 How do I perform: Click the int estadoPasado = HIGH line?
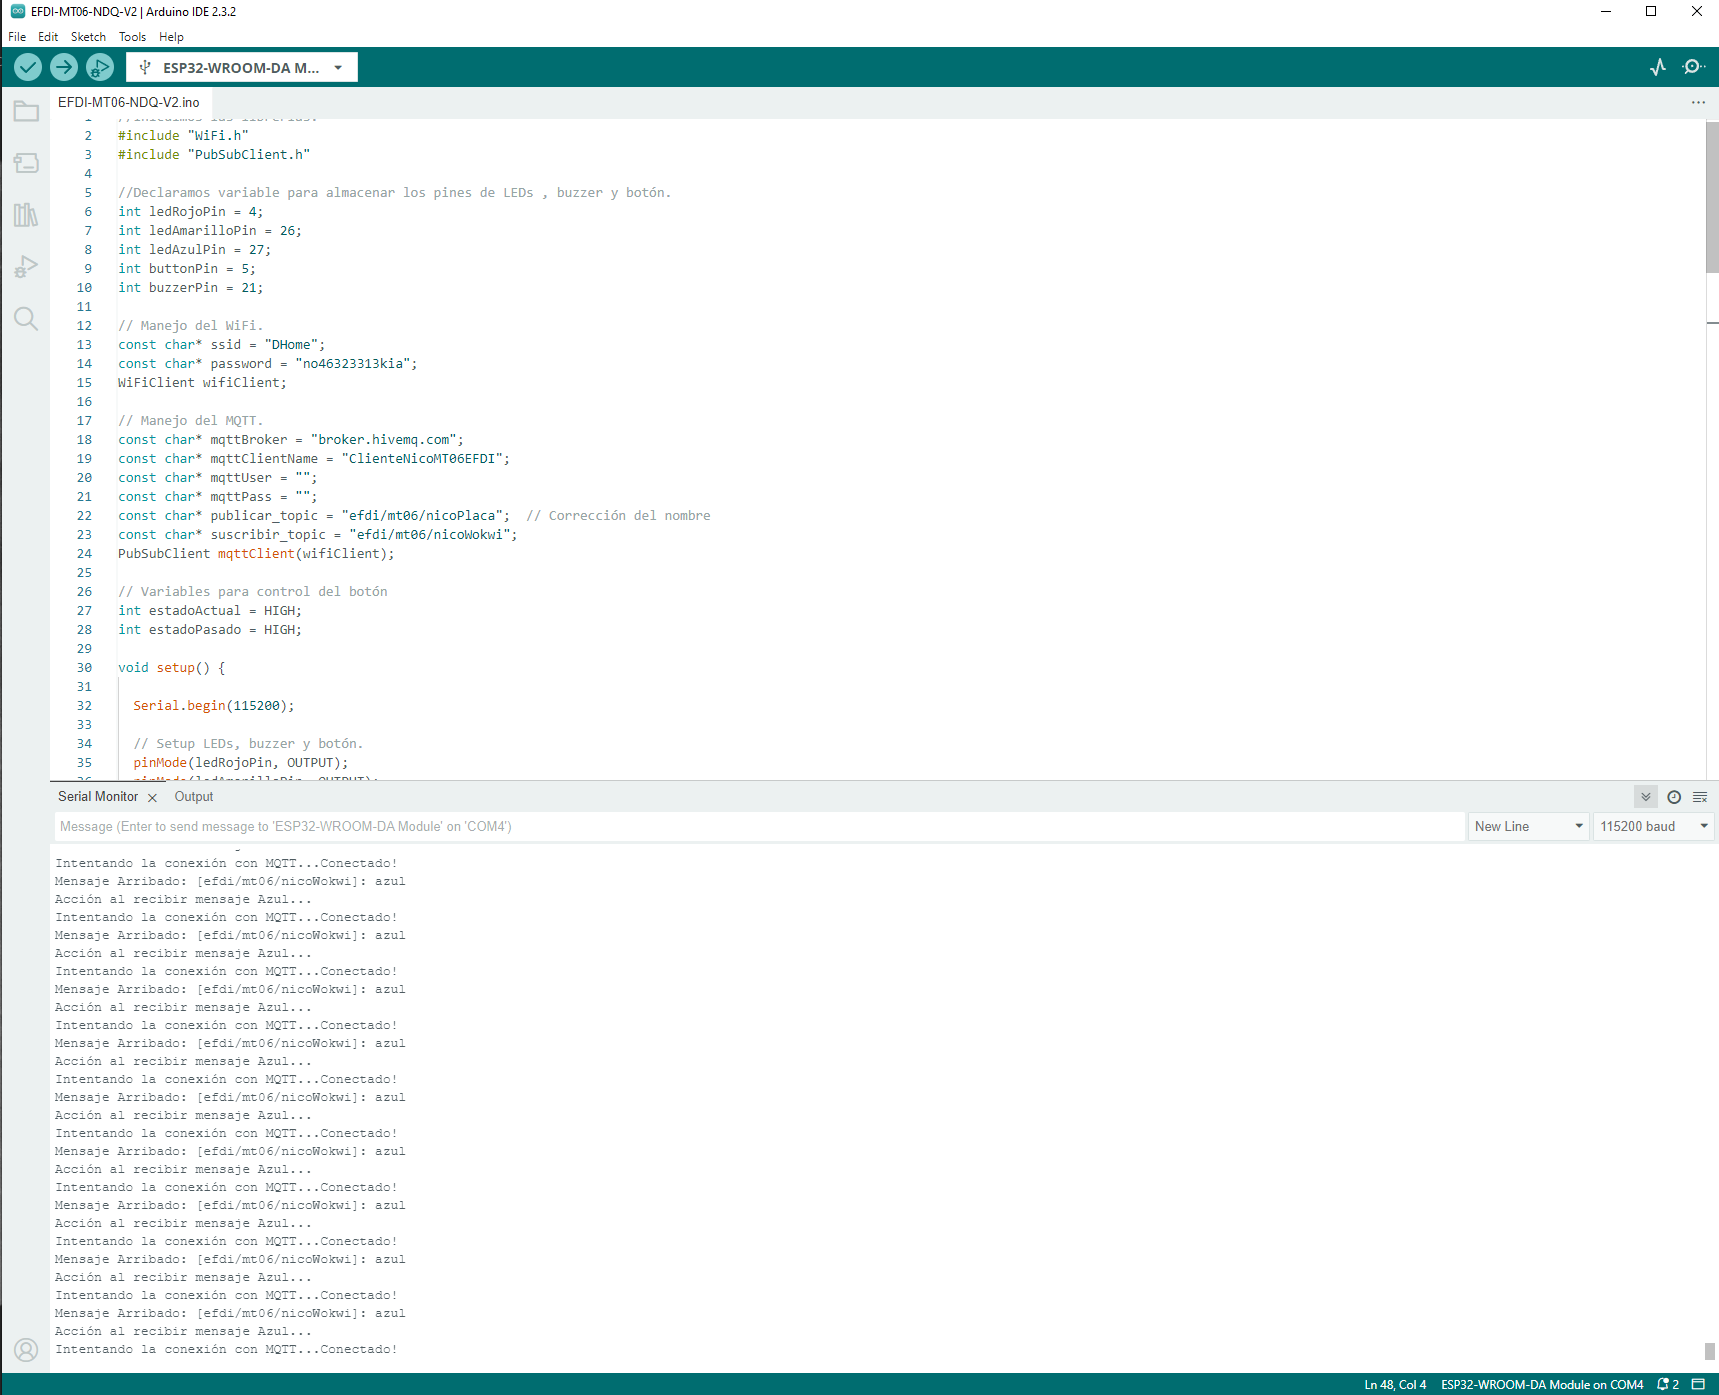click(x=209, y=630)
